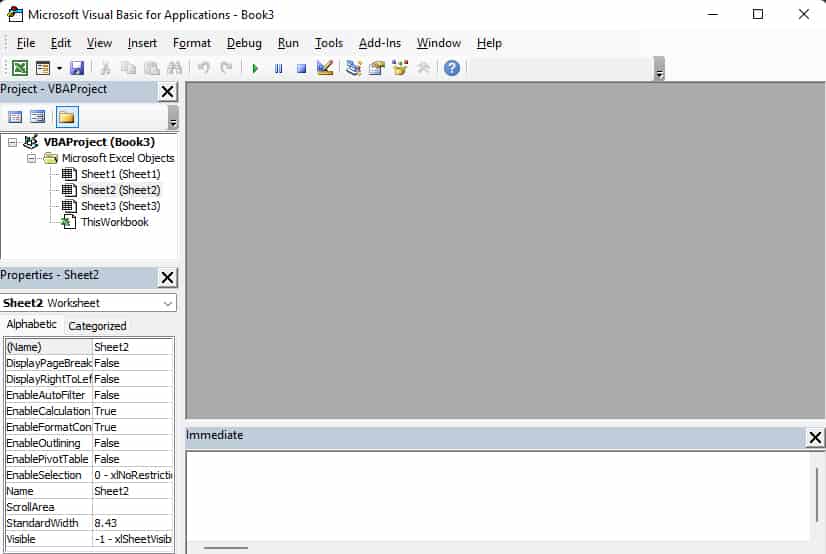Click the Cut scissors icon
This screenshot has height=554, width=826.
tap(105, 68)
